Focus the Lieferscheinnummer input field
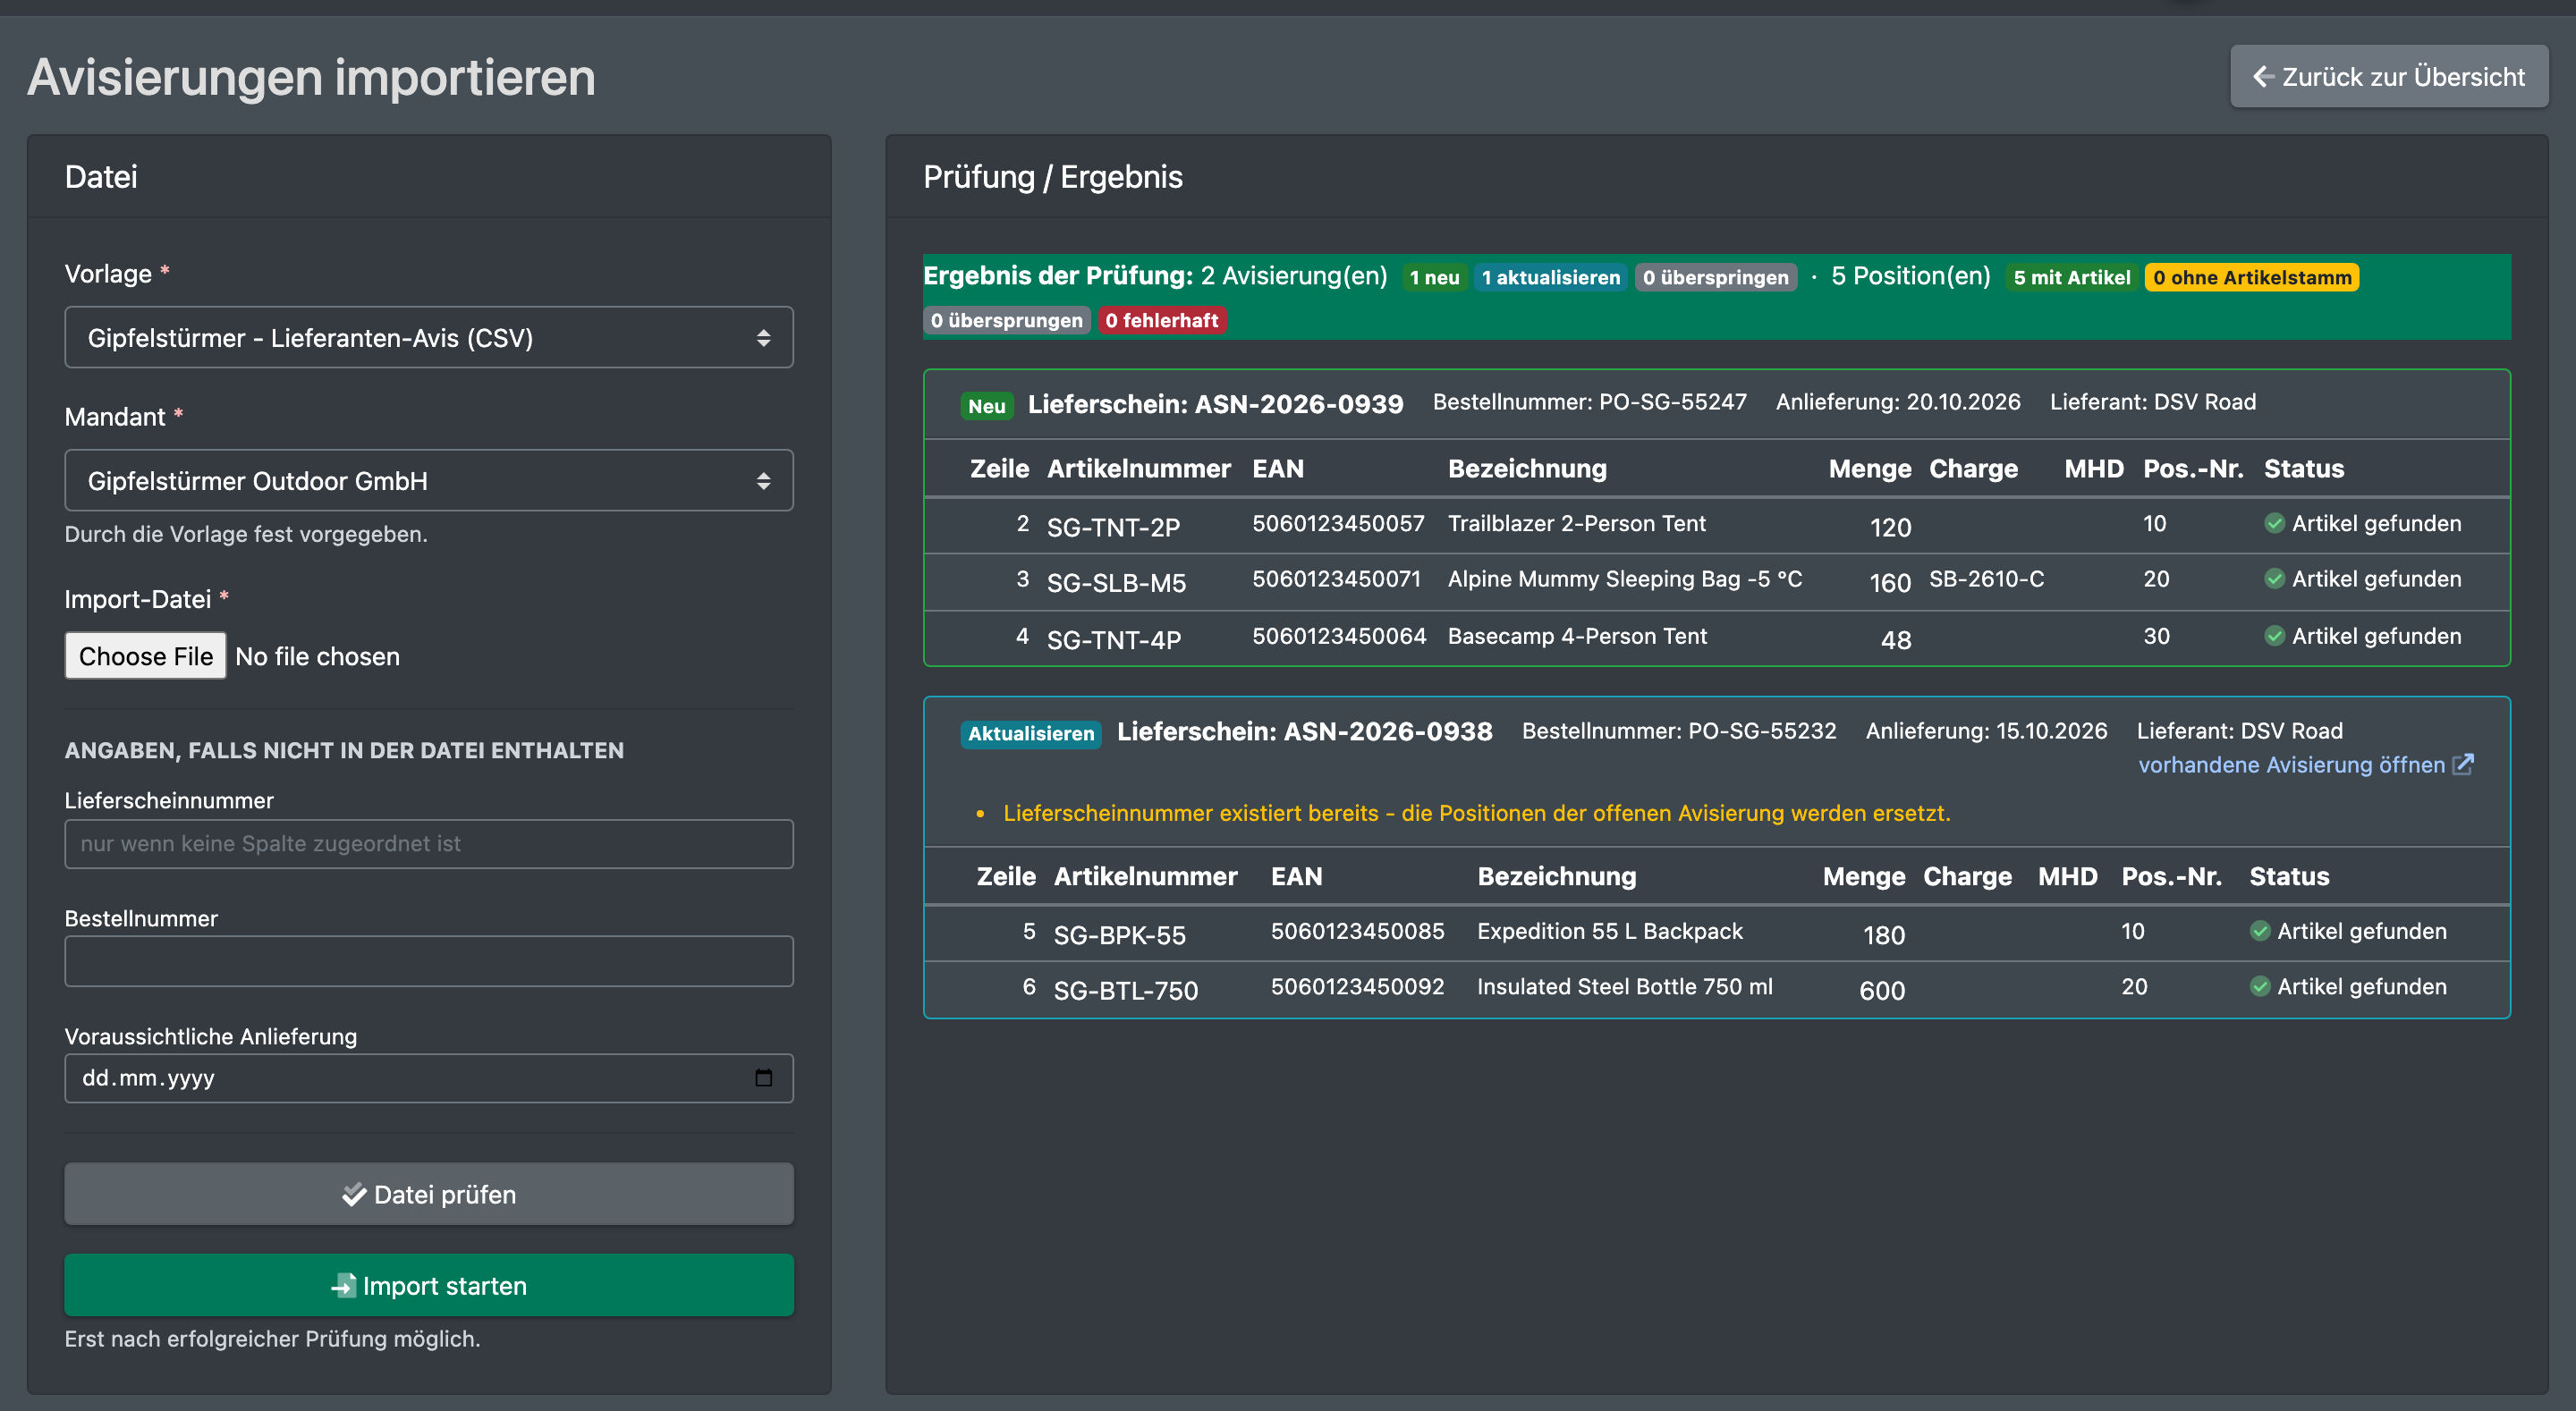 pyautogui.click(x=429, y=844)
